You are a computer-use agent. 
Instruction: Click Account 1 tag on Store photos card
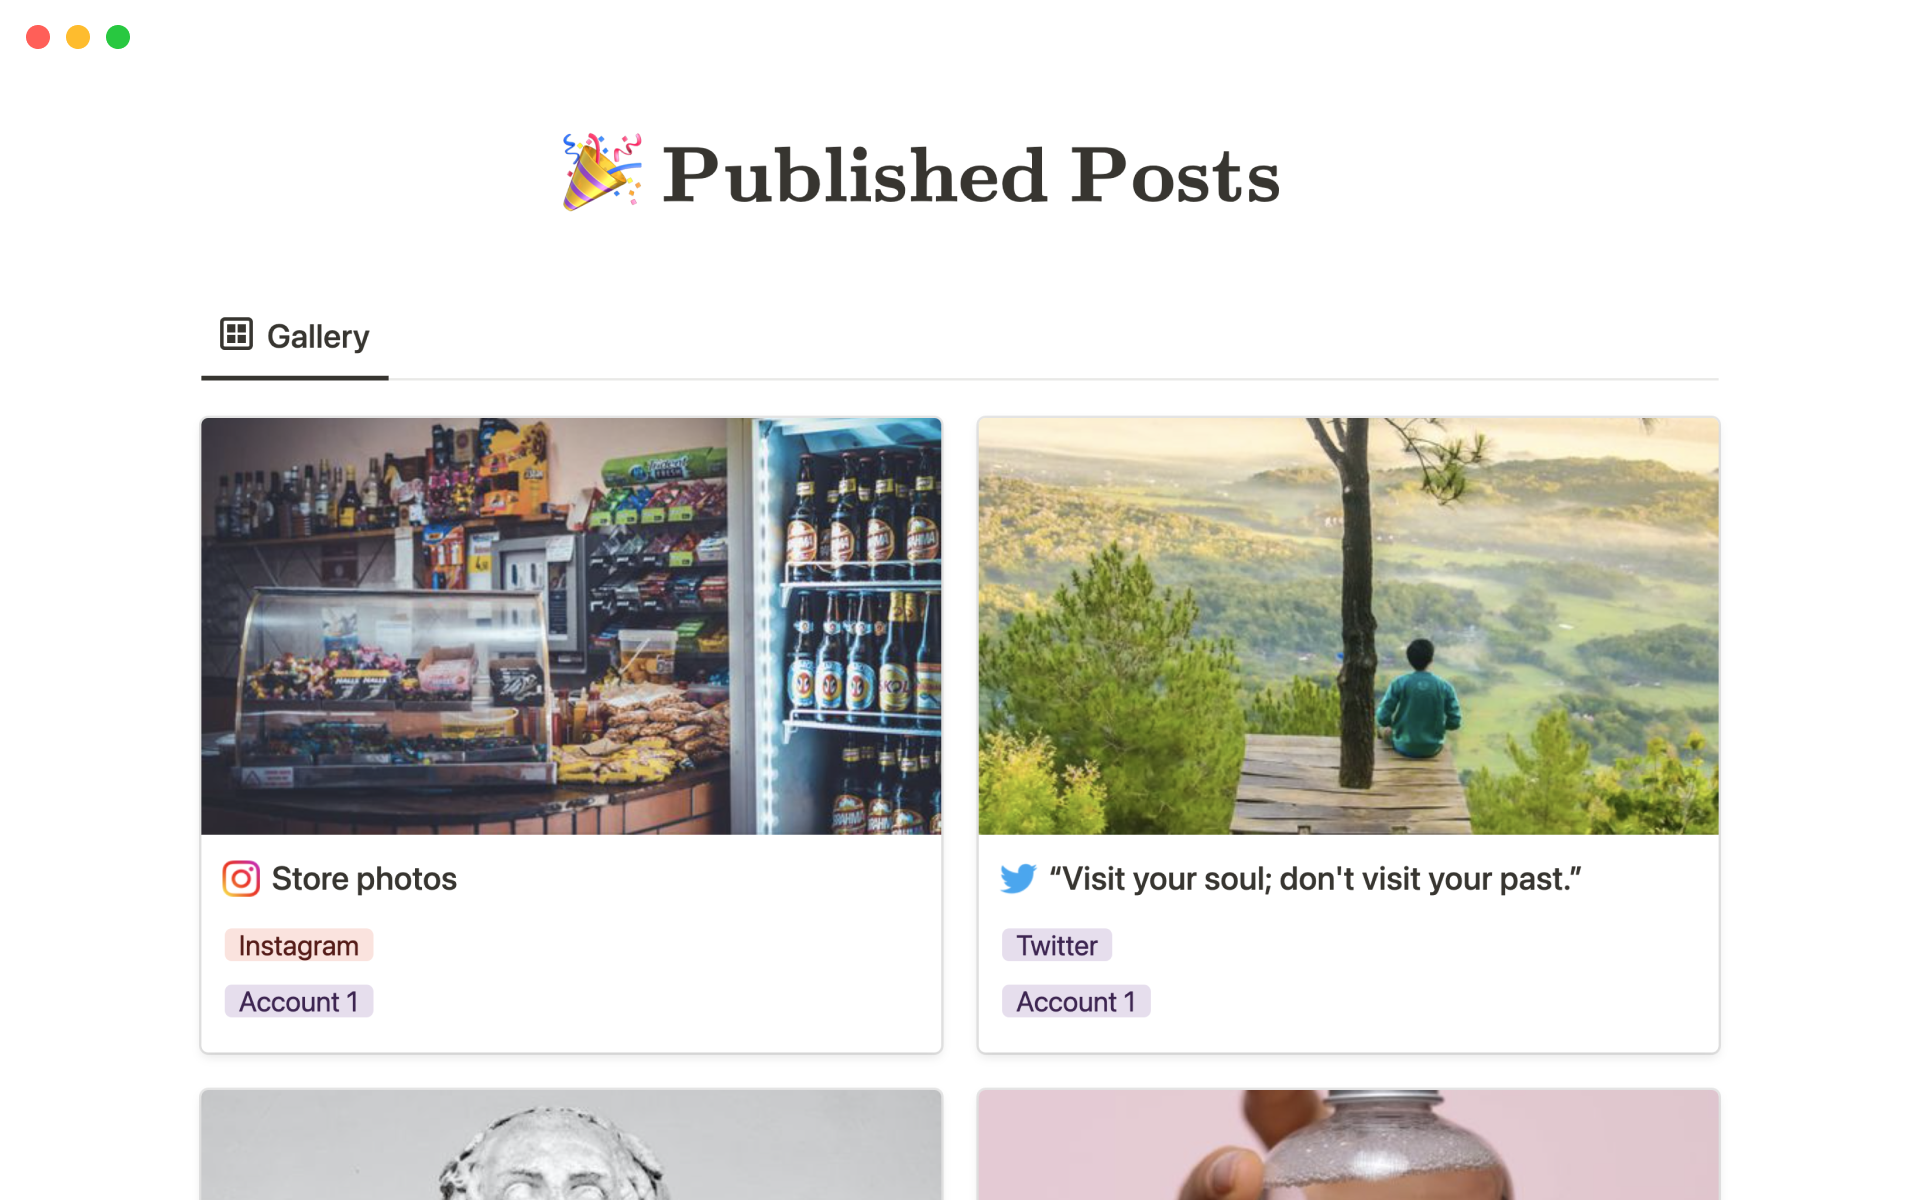[298, 1001]
